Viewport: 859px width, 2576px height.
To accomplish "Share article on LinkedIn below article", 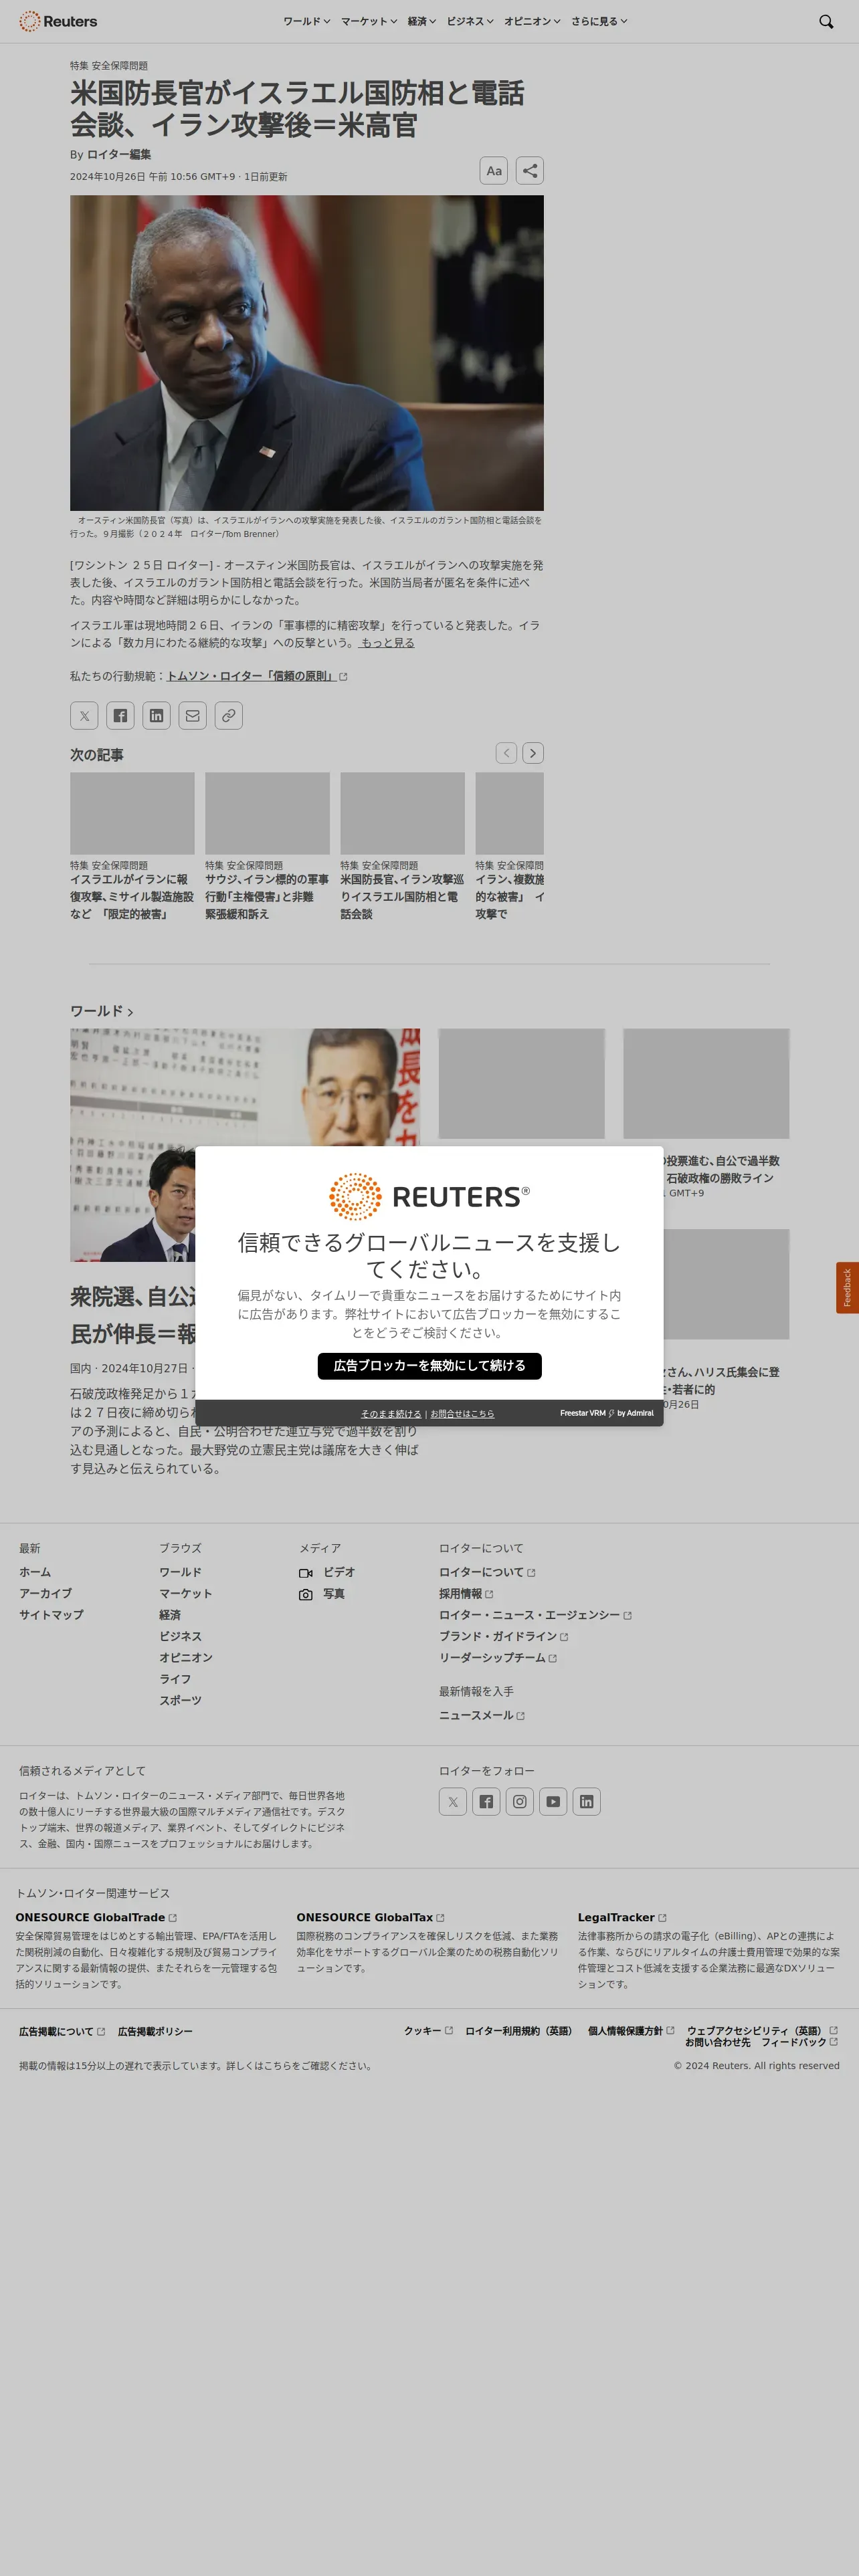I will [156, 715].
